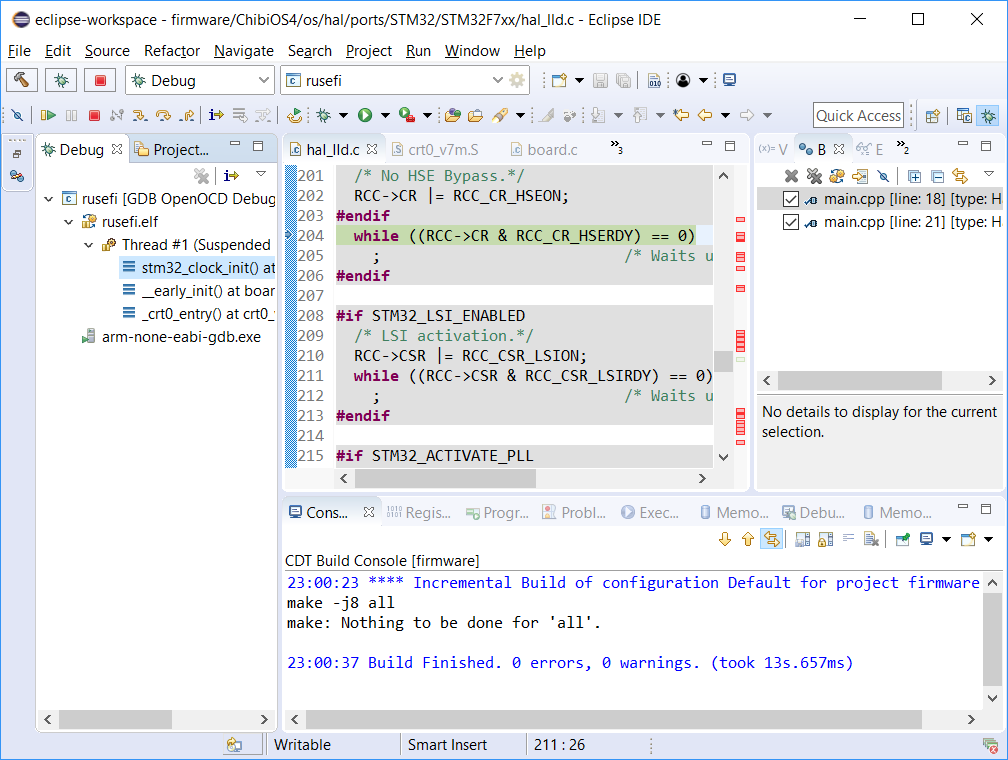Click the Quick Access field
This screenshot has height=760, width=1008.
(x=857, y=115)
